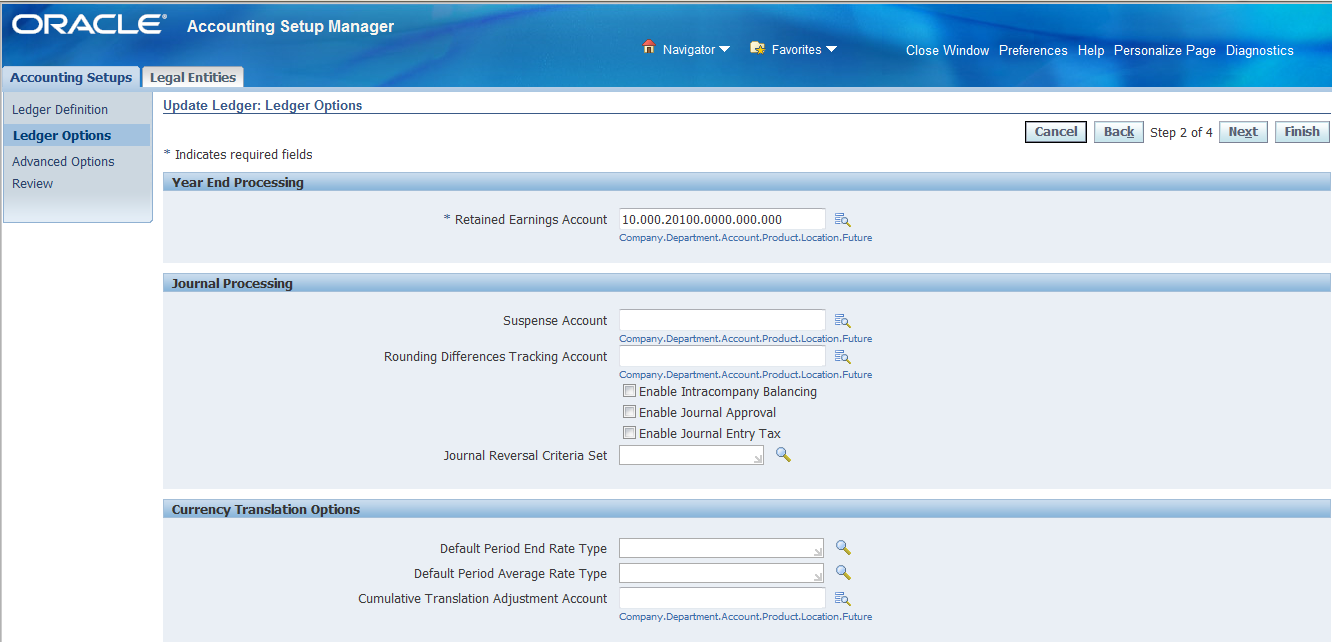Click Journal Reversal Criteria Set field
Viewport: 1332px width, 642px height.
[x=692, y=455]
